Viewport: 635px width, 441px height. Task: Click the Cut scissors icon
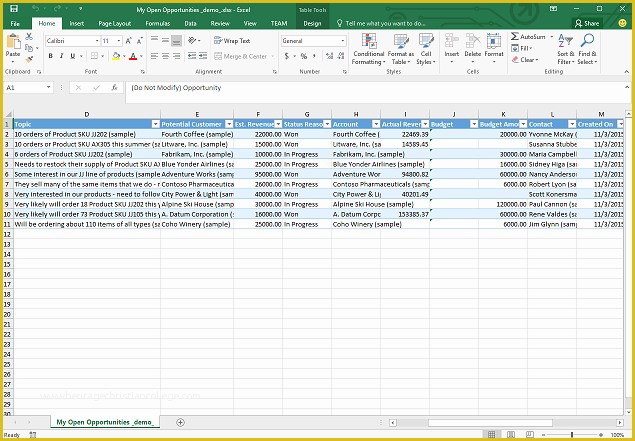coord(29,37)
